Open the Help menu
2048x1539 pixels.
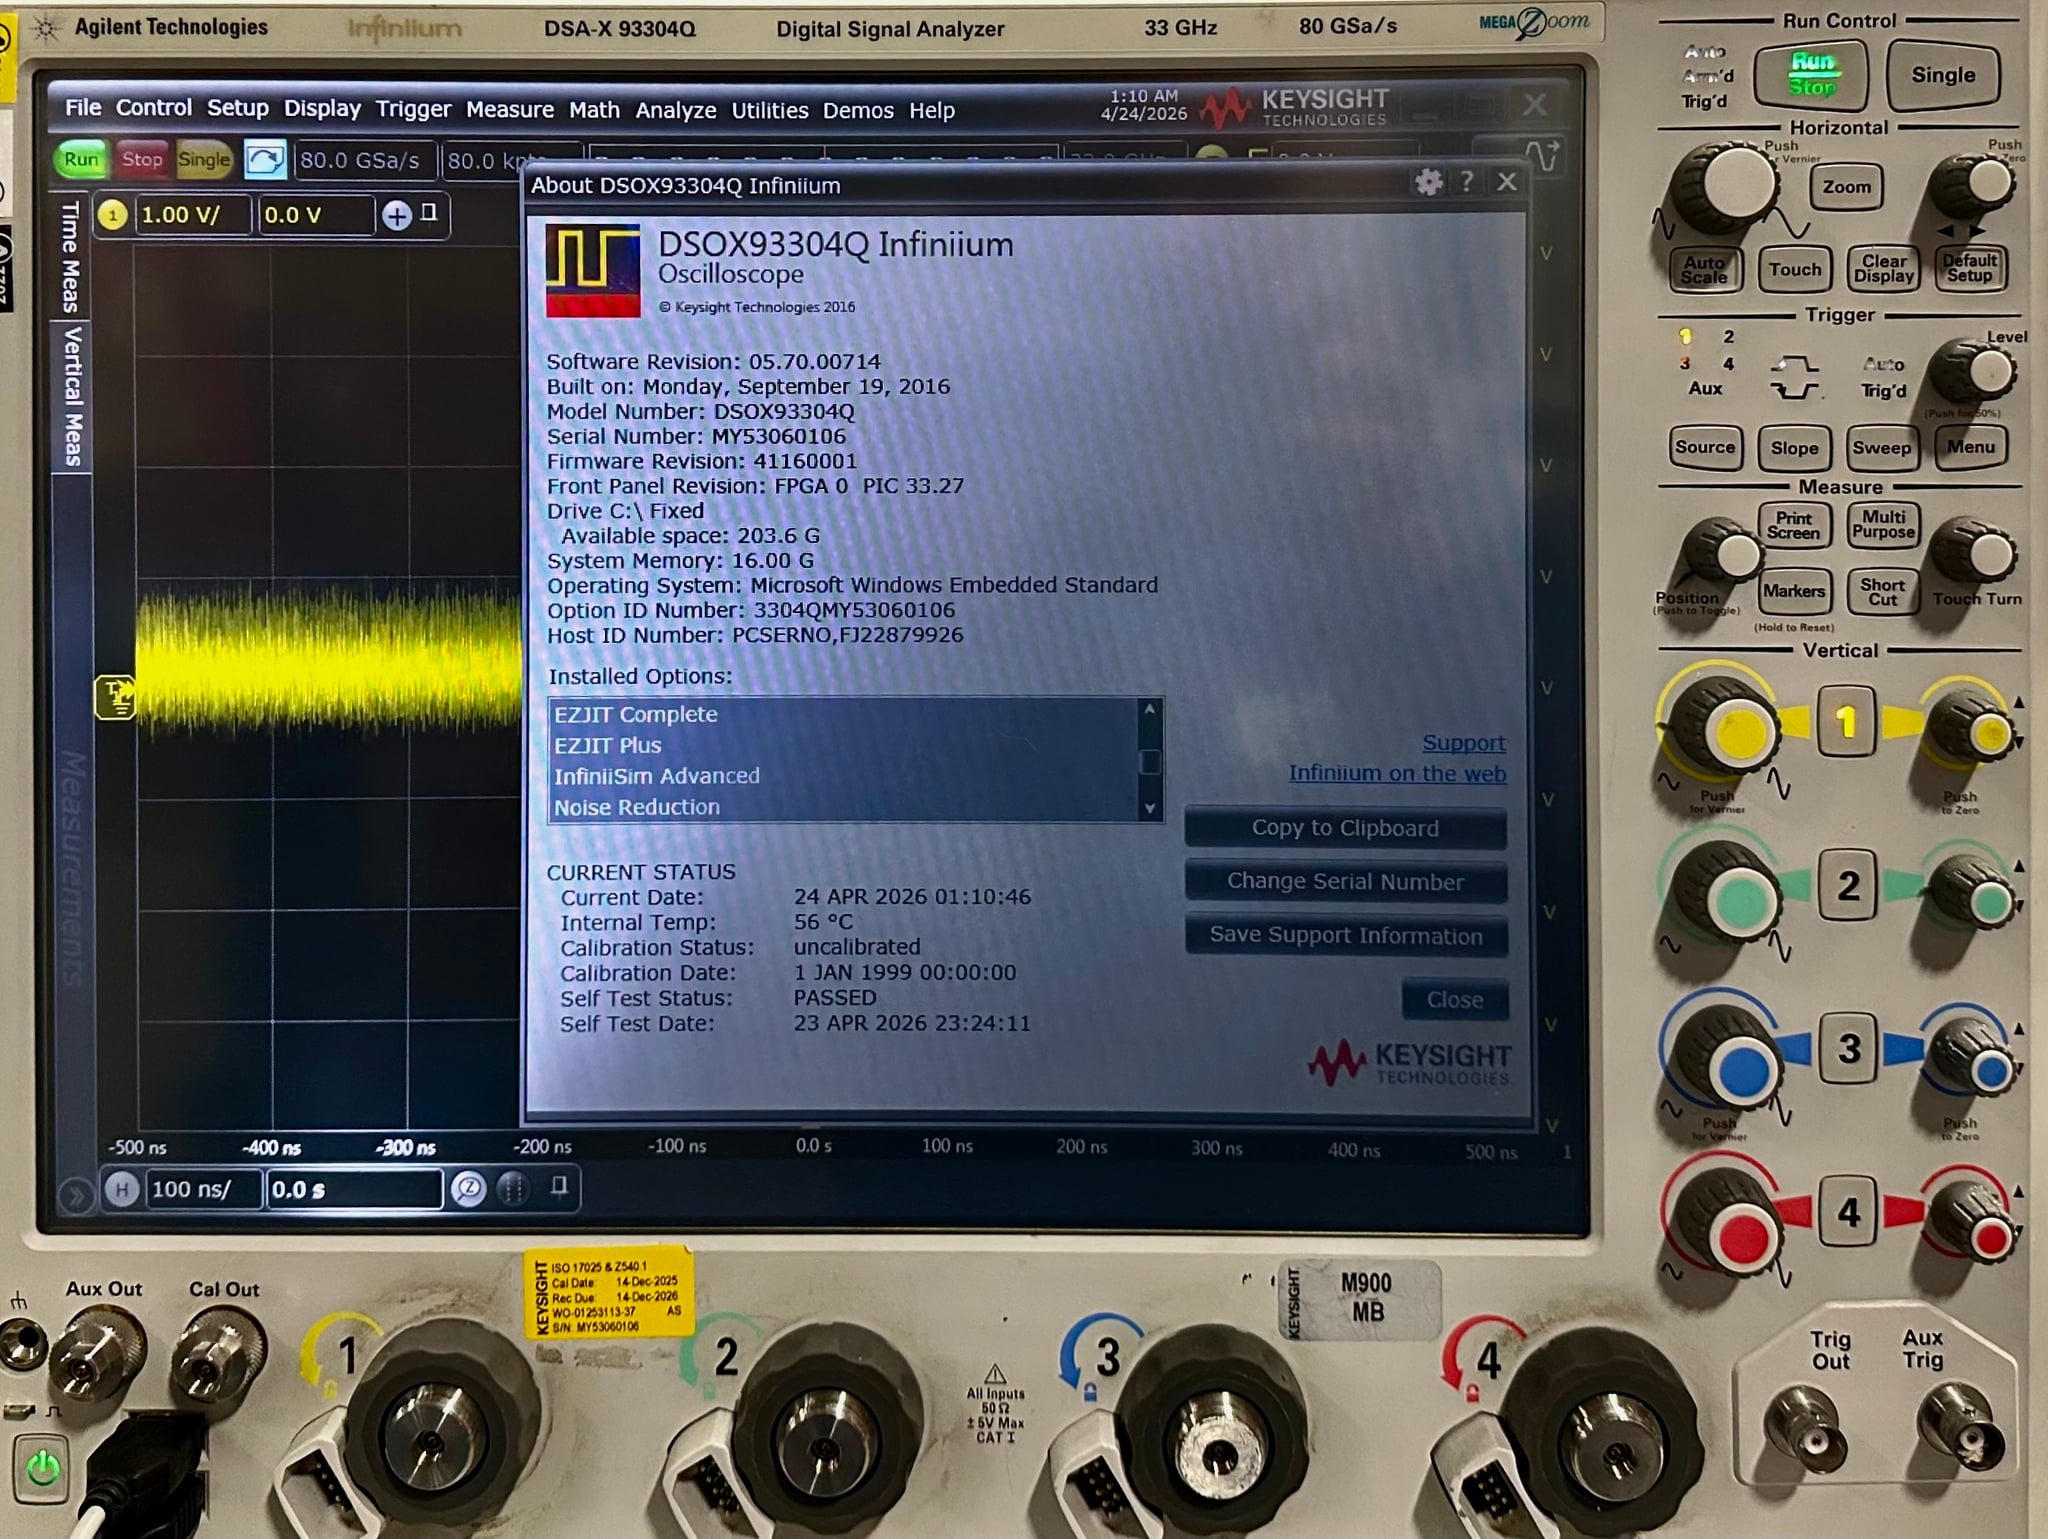click(931, 110)
